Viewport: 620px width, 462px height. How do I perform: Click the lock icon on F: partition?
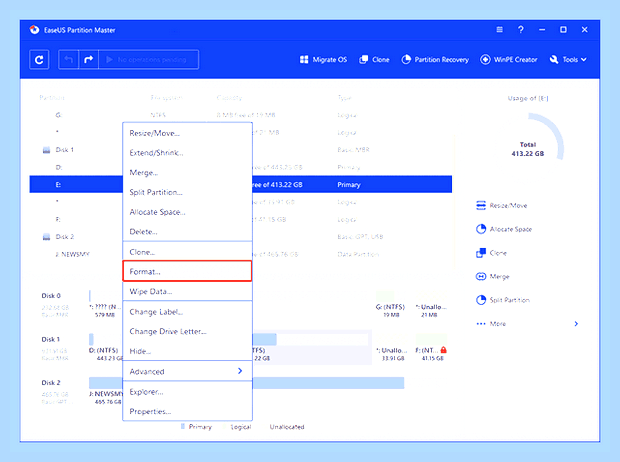[x=444, y=350]
